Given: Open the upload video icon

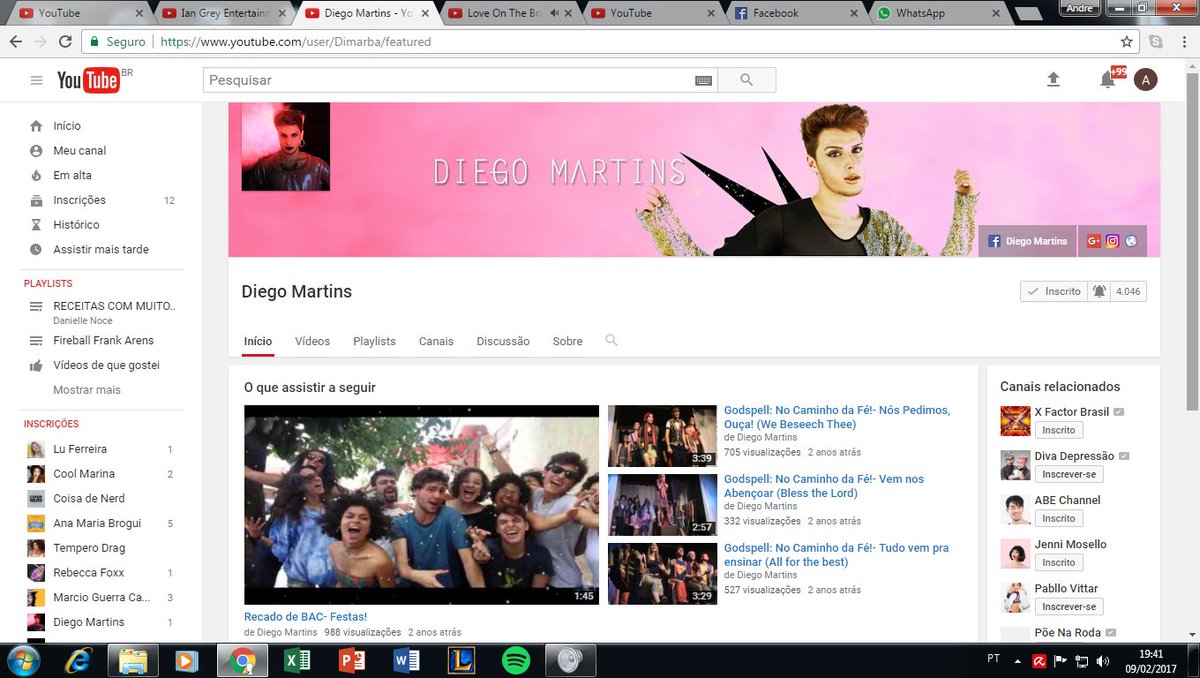Looking at the screenshot, I should click(1053, 80).
